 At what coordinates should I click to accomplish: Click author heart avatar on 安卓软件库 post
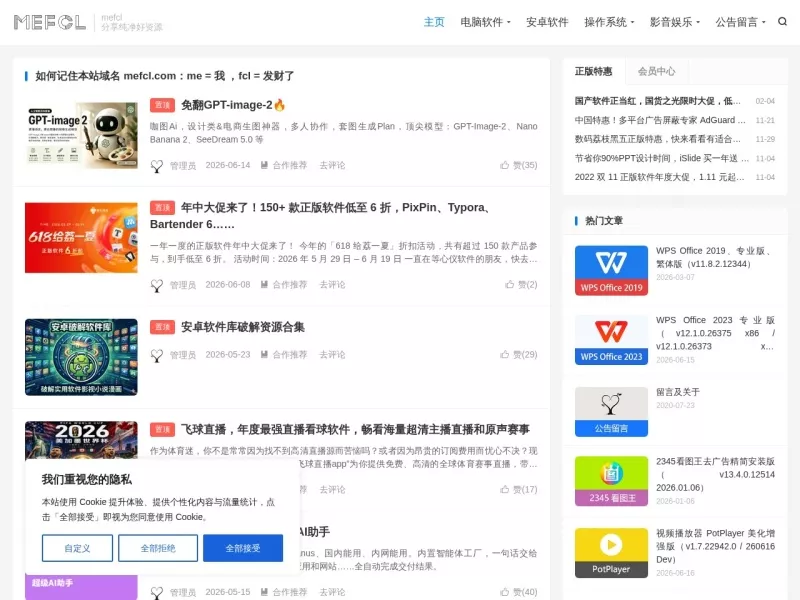tap(157, 355)
